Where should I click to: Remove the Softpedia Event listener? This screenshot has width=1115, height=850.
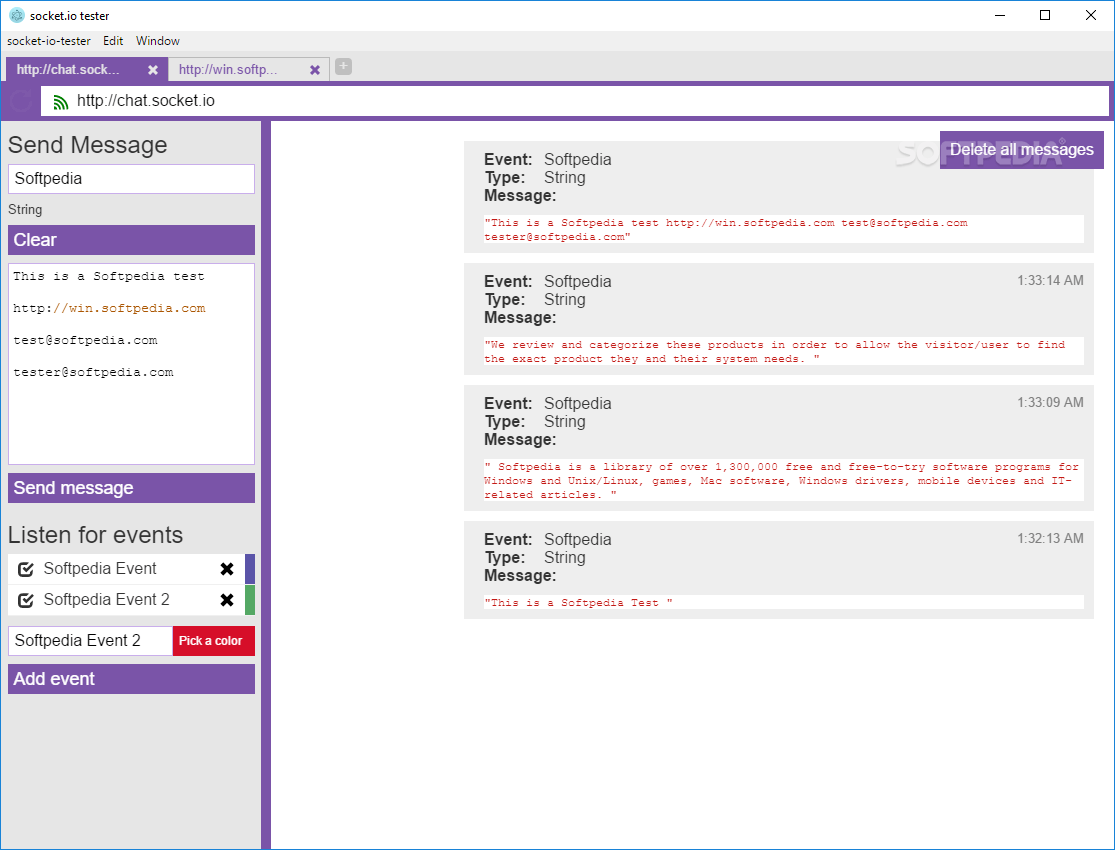coord(227,569)
